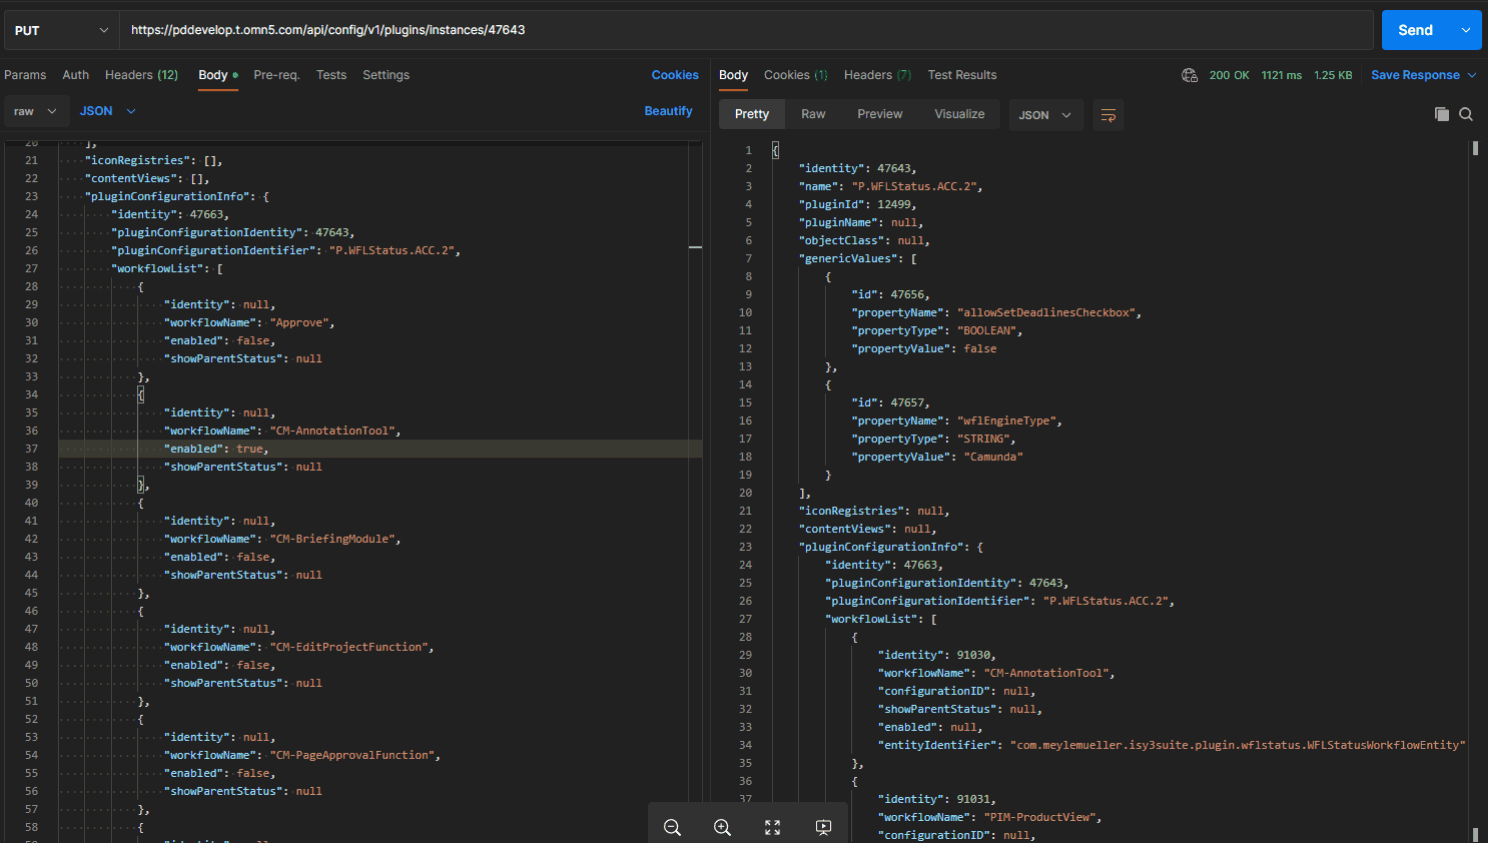Click the zoom out magnifier icon
Image resolution: width=1488 pixels, height=843 pixels.
[x=673, y=827]
